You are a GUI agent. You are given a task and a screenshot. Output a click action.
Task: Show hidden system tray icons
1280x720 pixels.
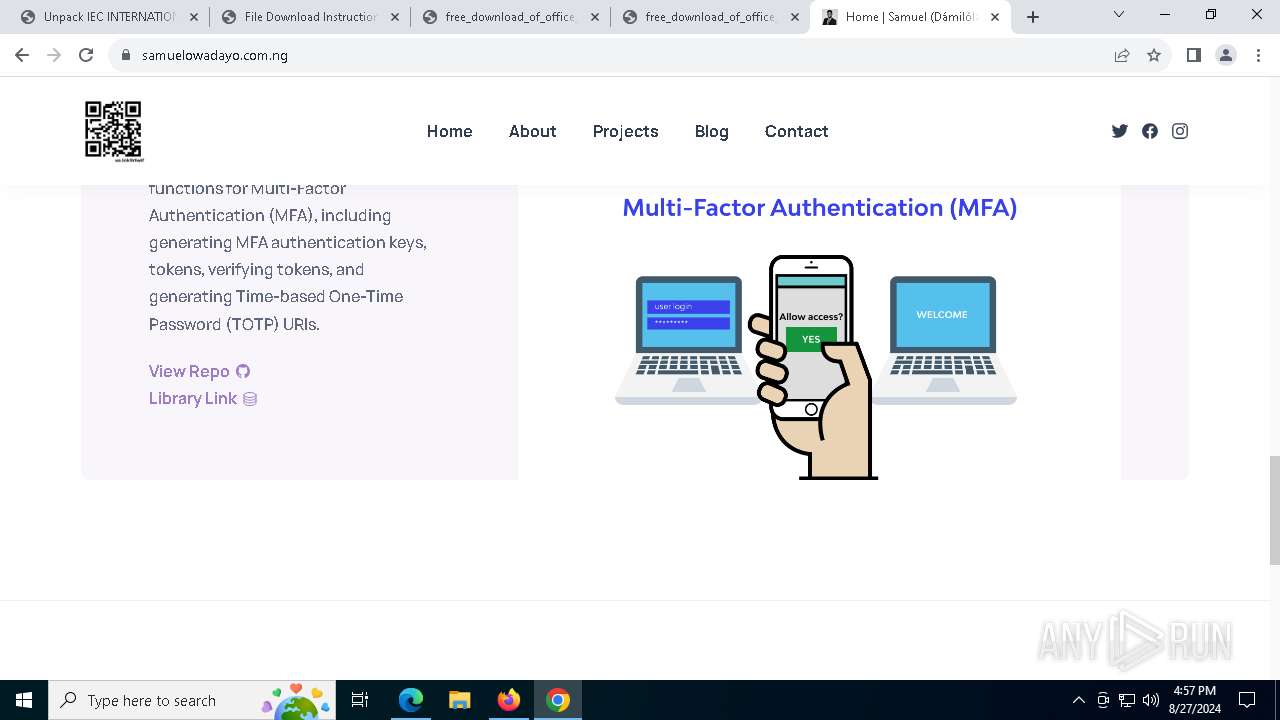(1078, 700)
